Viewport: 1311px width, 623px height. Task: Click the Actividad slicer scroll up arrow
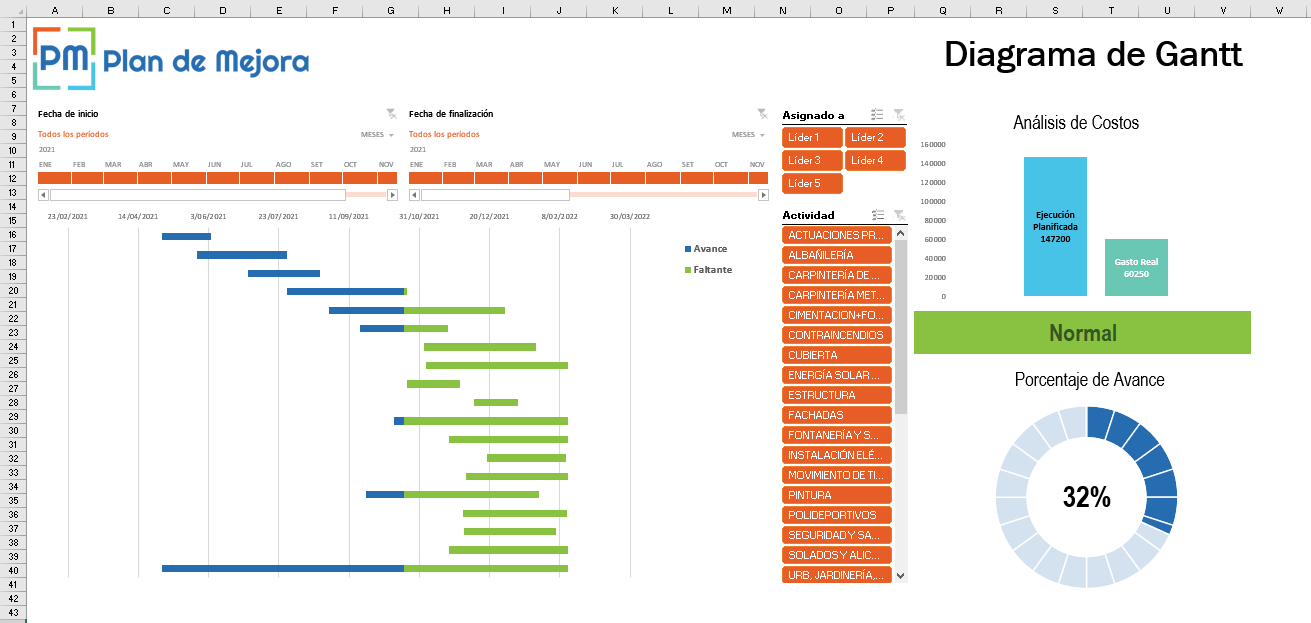click(x=900, y=234)
